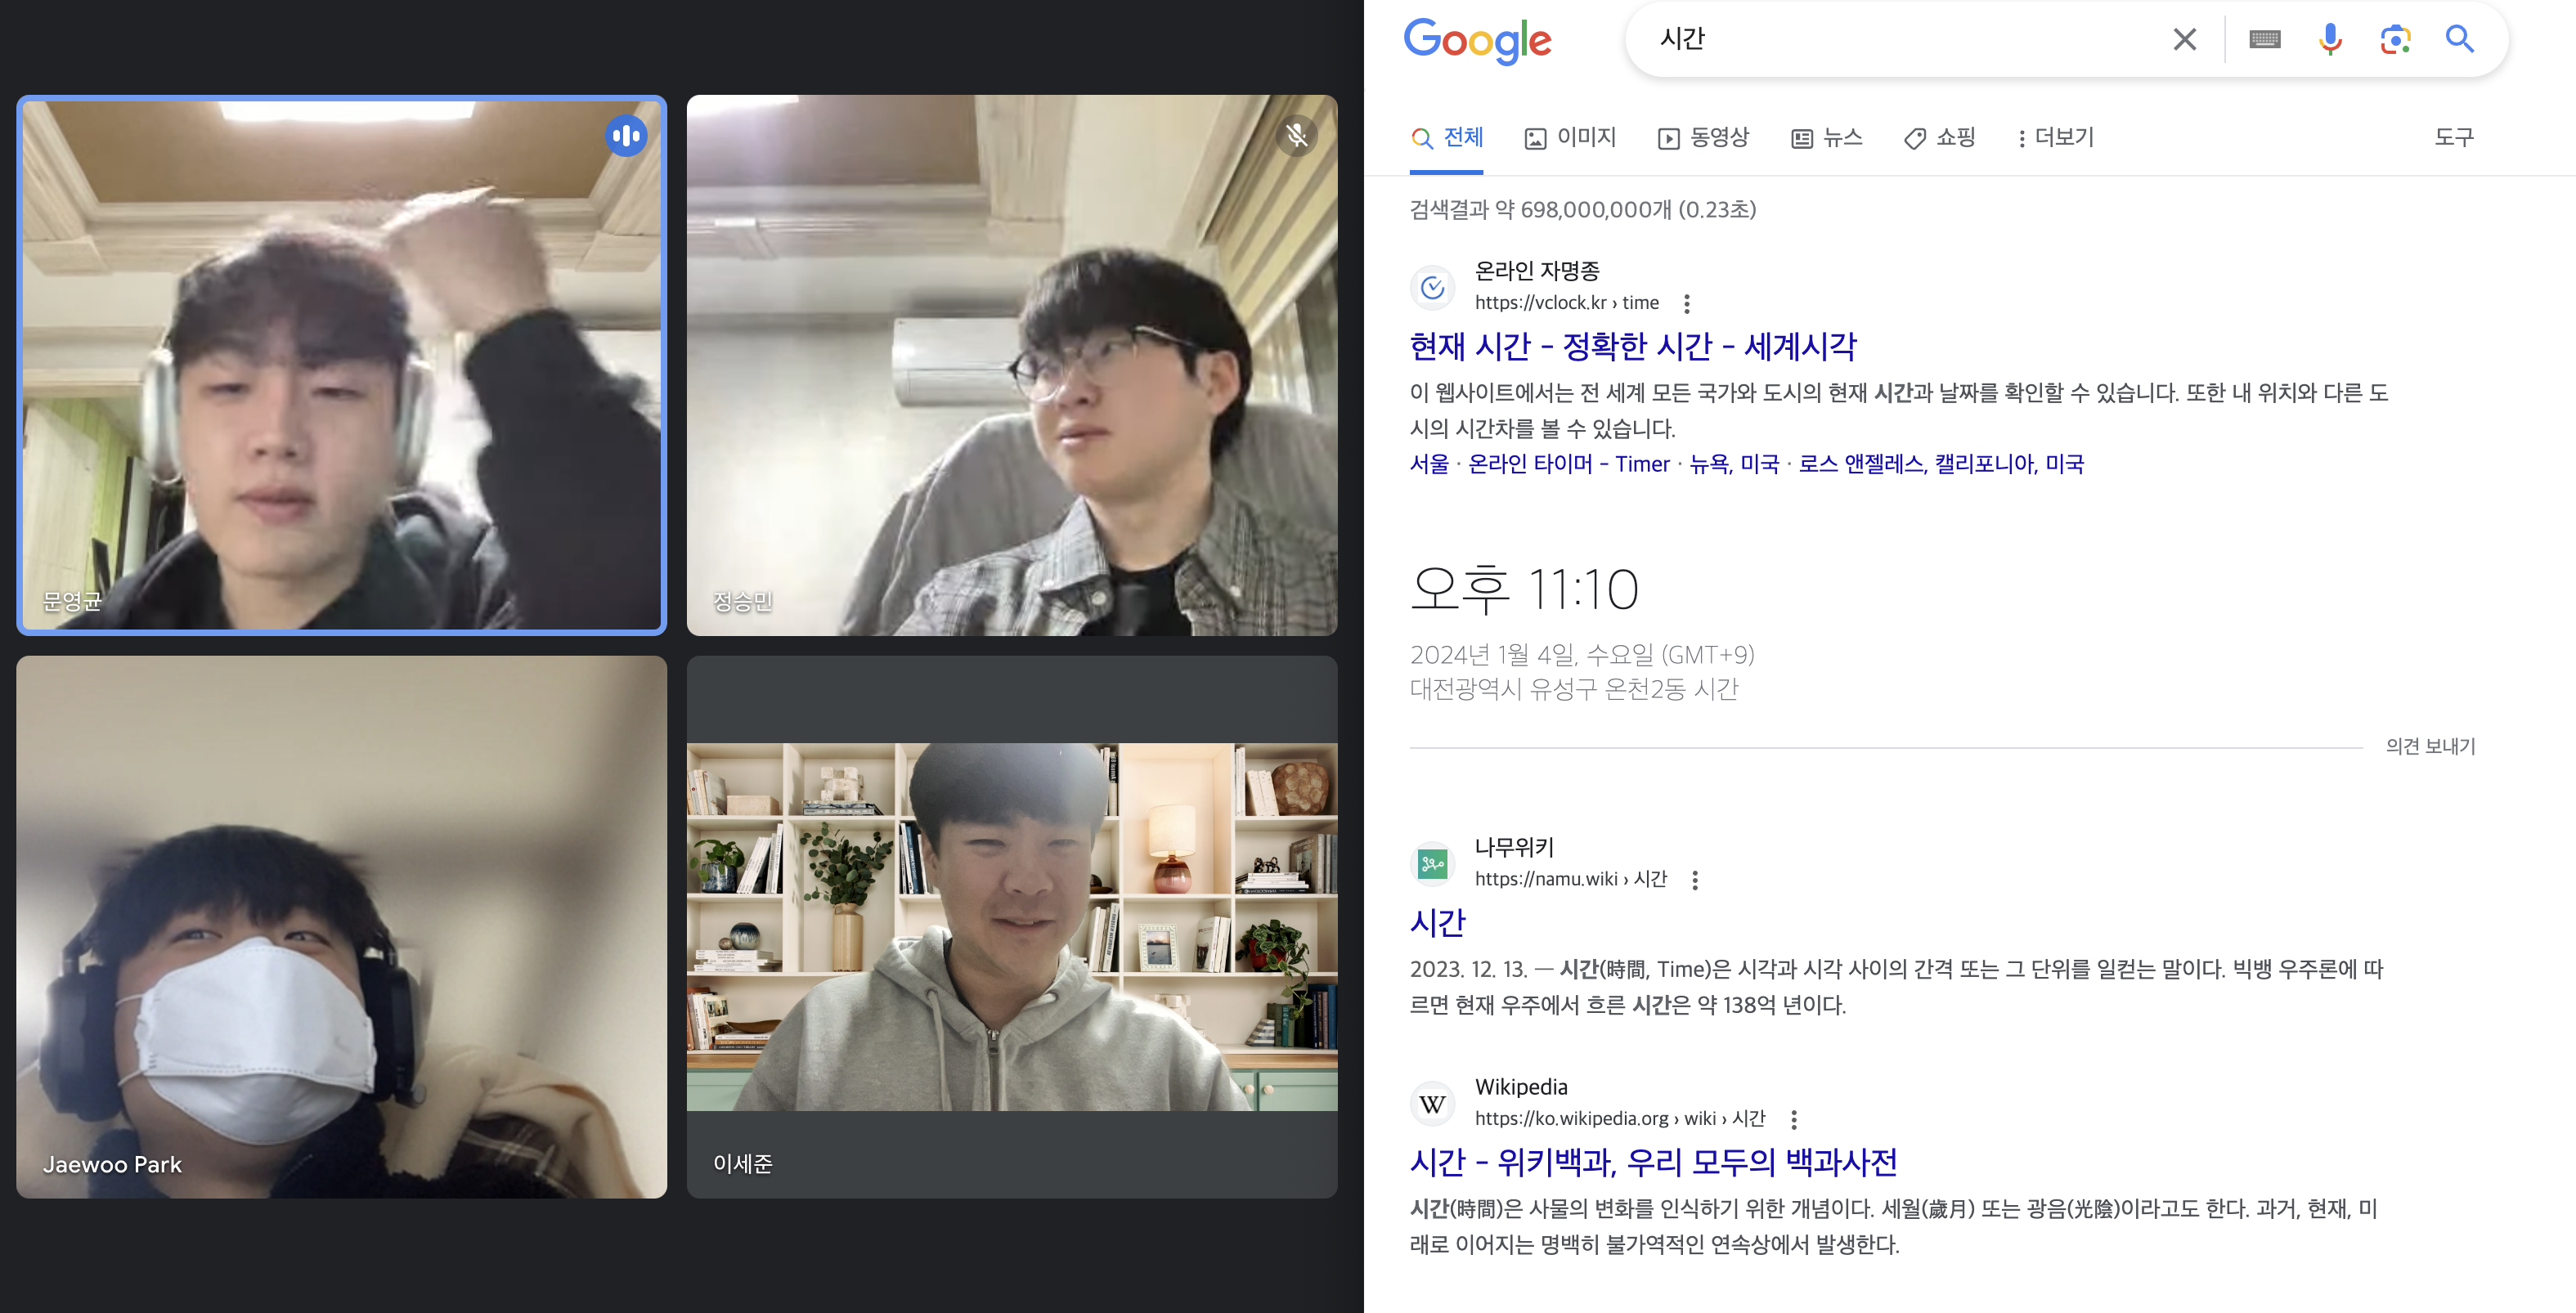Viewport: 2576px width, 1313px height.
Task: Click into the search field containing 시간
Action: (x=1900, y=39)
